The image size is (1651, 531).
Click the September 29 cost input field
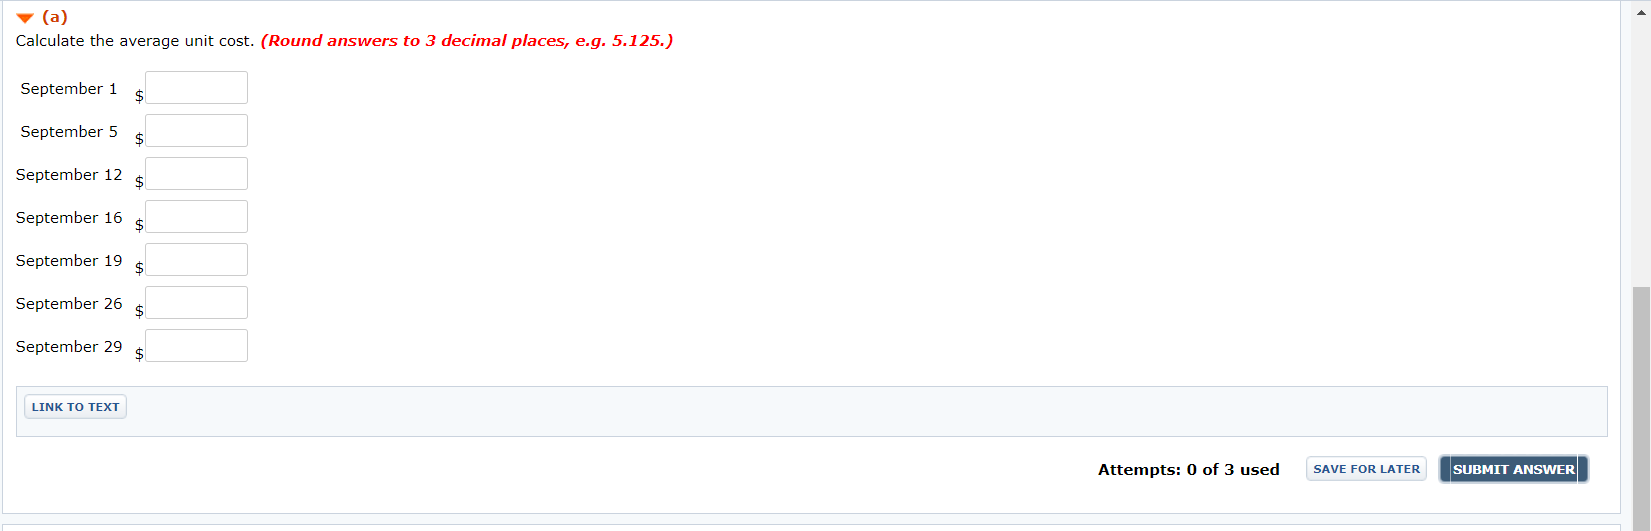[x=196, y=346]
